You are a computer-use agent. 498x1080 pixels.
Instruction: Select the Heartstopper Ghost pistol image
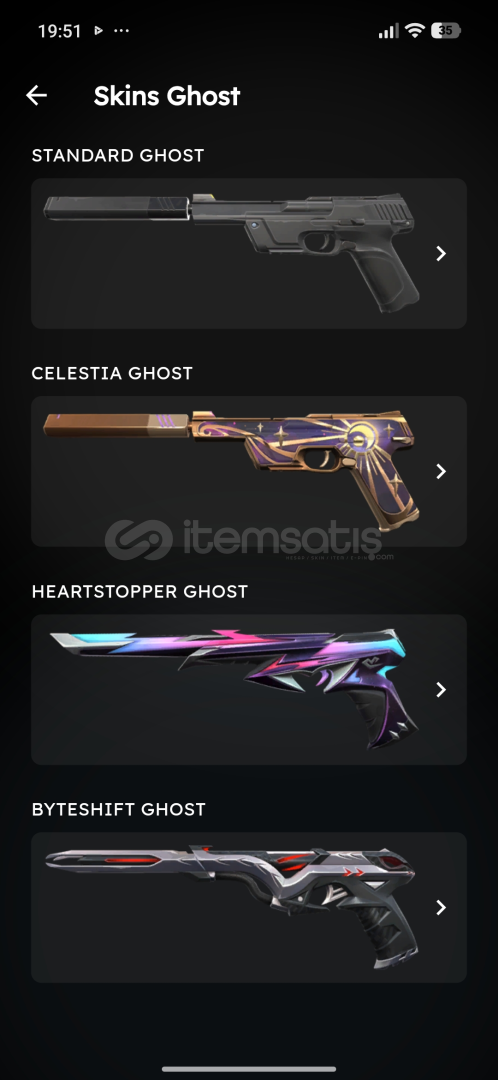tap(234, 689)
